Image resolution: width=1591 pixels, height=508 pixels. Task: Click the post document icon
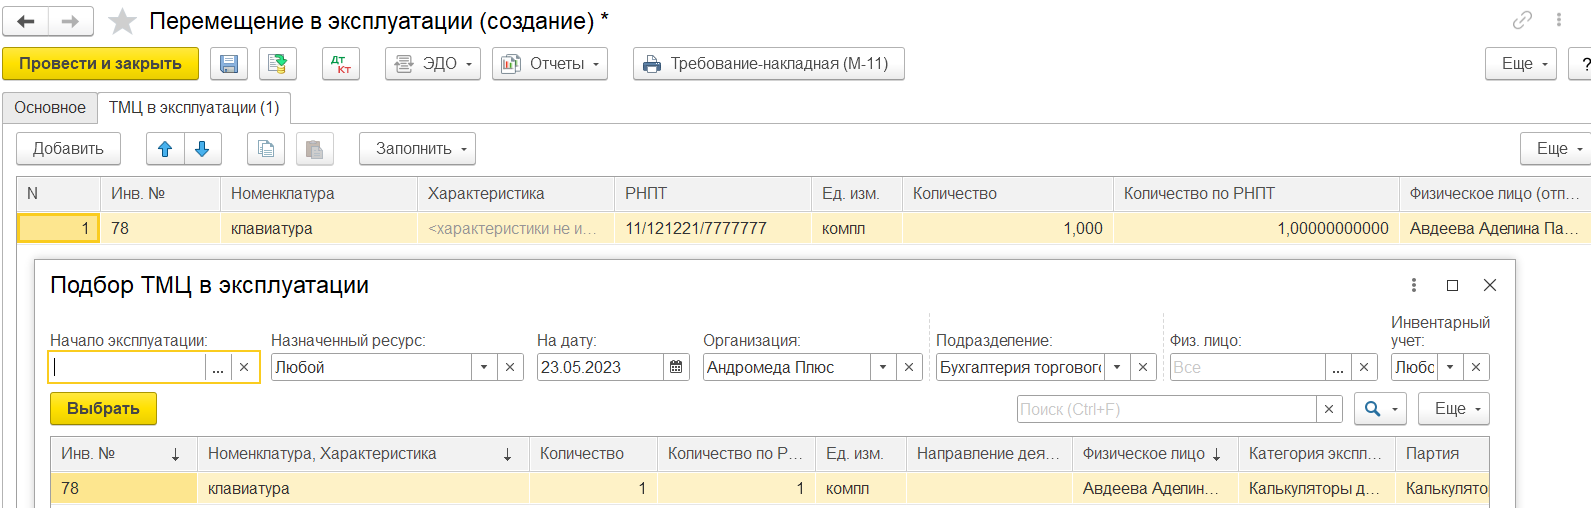278,64
